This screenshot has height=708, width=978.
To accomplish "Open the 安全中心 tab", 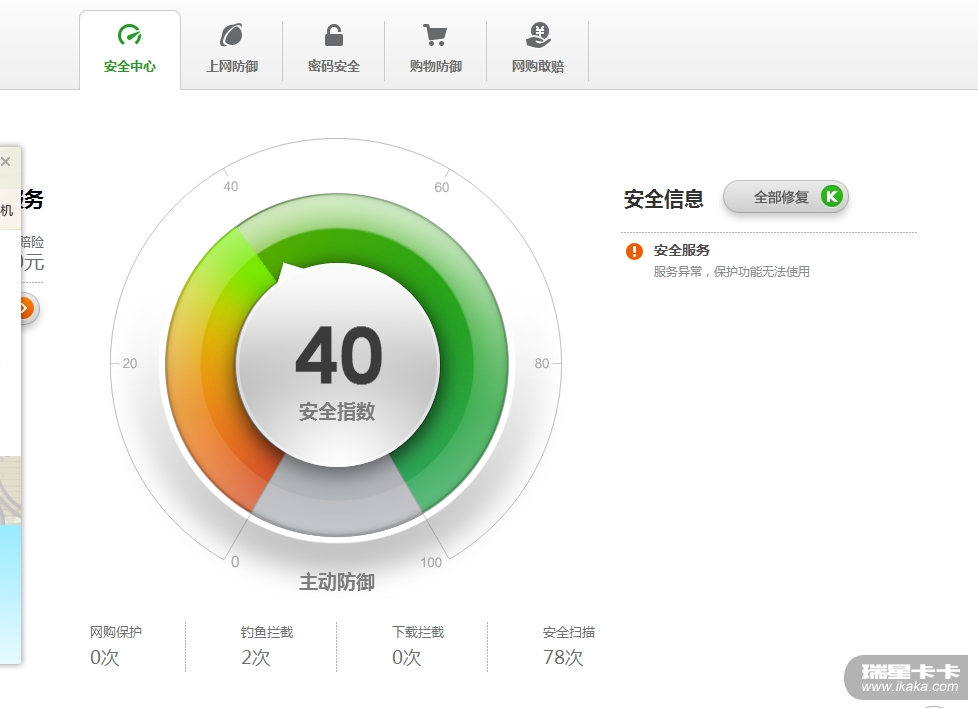I will click(x=130, y=50).
